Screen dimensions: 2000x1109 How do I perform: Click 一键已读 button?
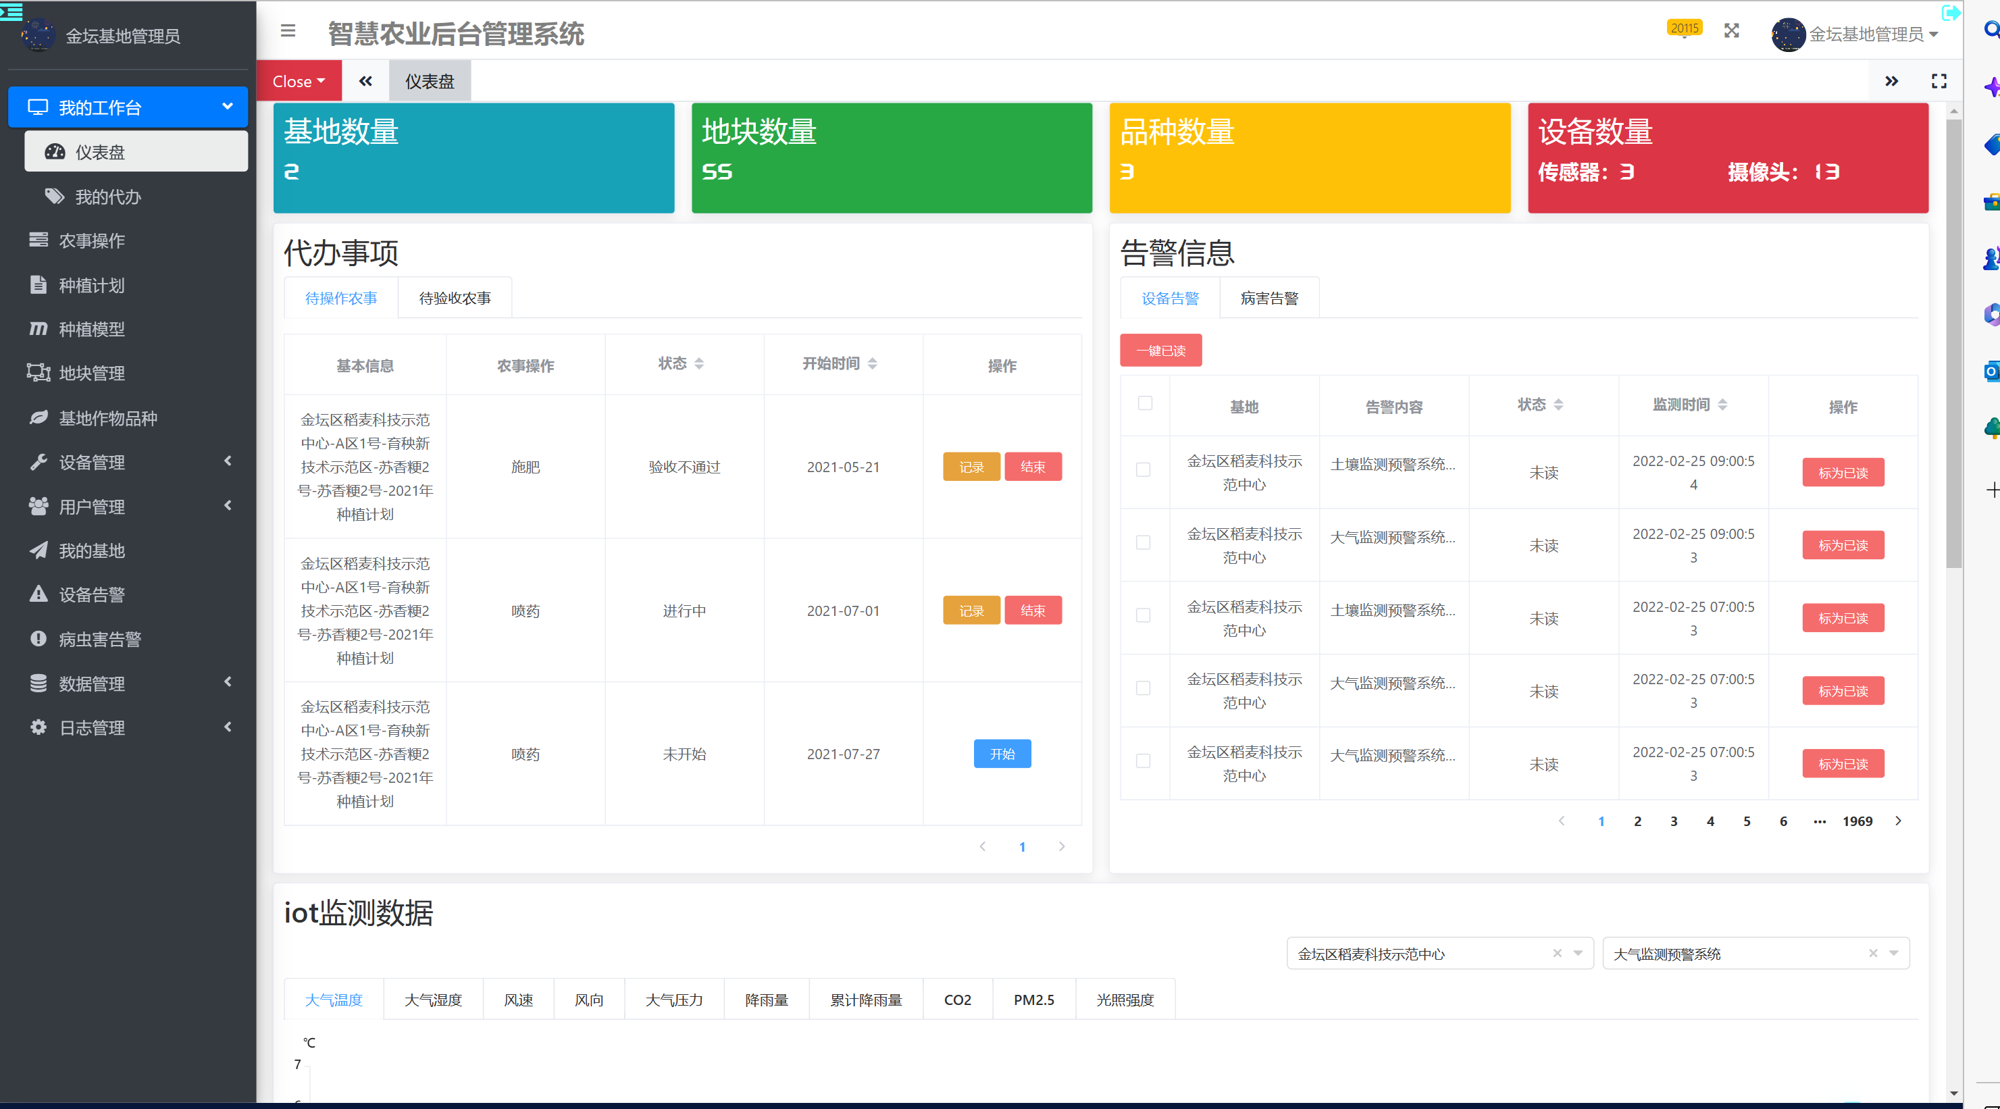tap(1161, 350)
